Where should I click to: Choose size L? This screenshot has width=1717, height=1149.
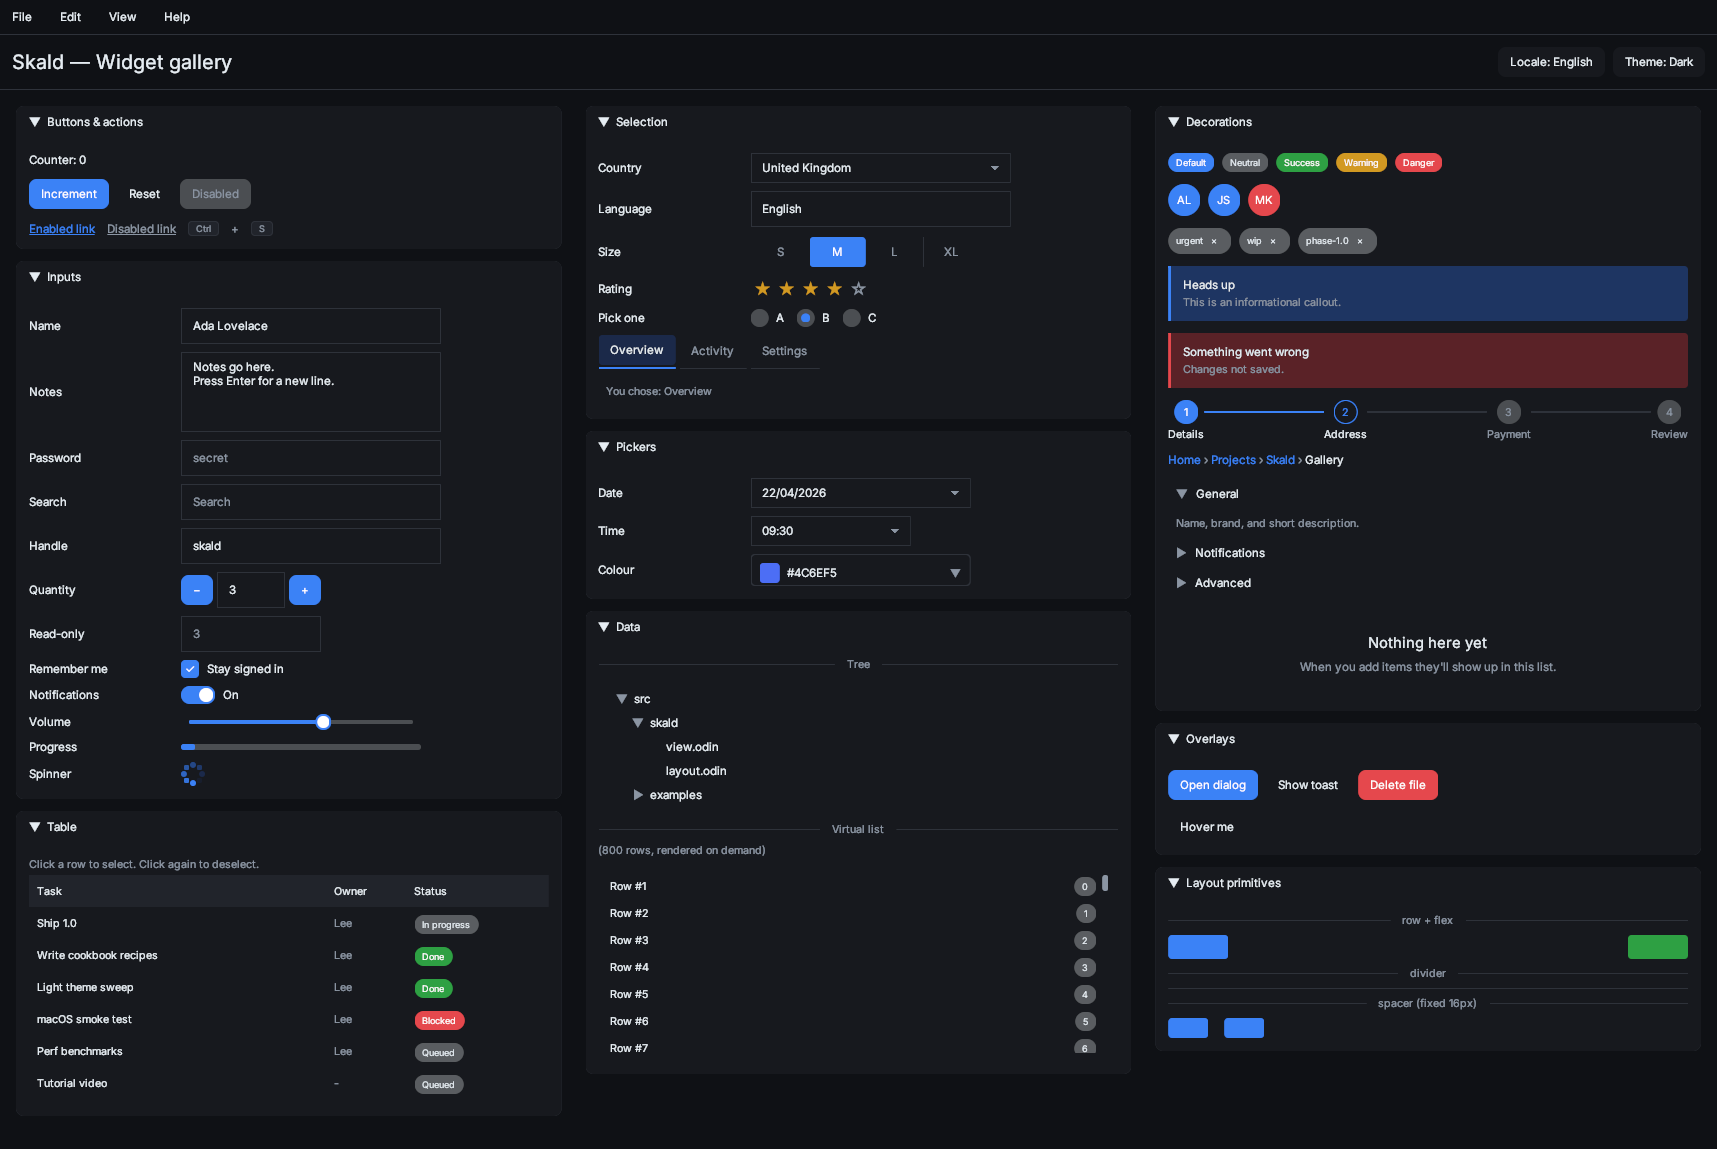pos(894,252)
